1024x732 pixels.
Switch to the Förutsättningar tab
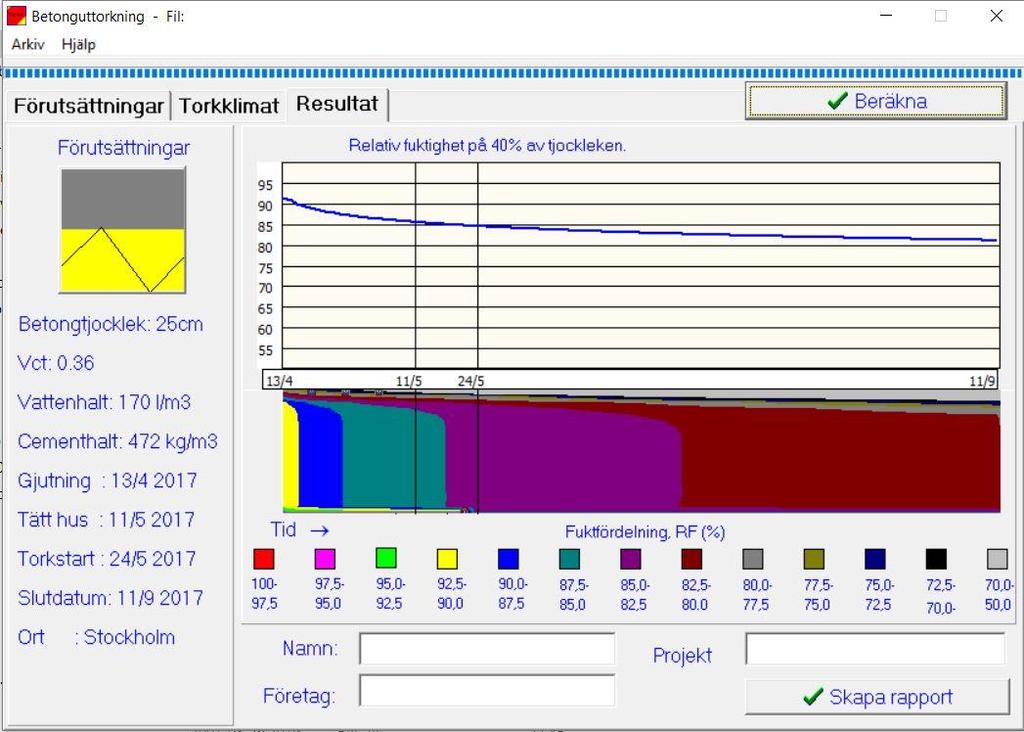(89, 106)
